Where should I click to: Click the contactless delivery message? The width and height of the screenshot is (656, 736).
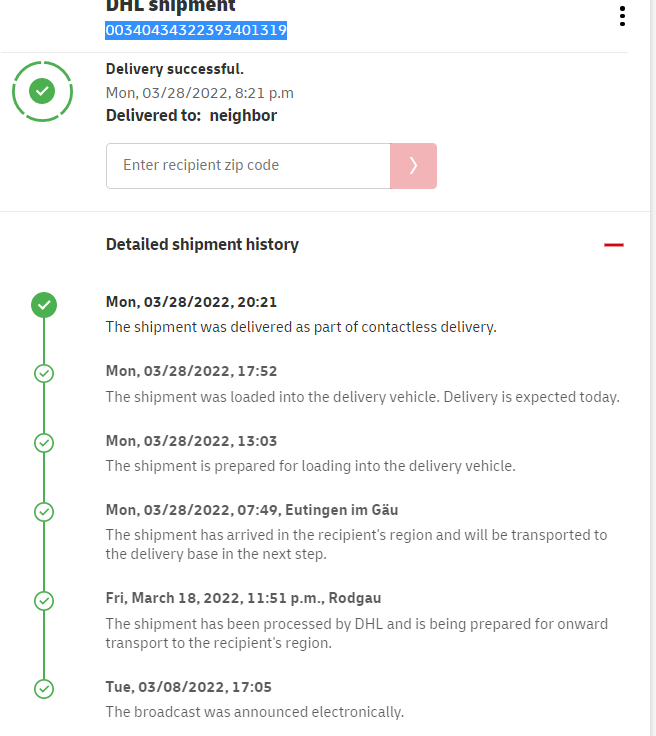pos(301,327)
